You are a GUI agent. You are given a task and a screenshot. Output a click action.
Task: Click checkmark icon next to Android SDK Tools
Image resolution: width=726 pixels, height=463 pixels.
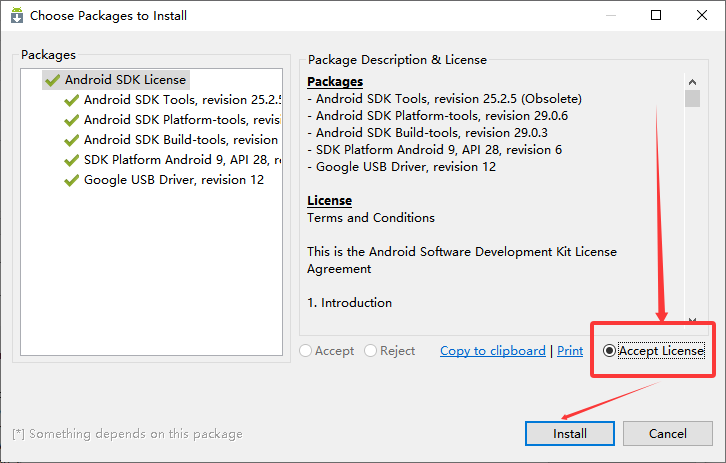(x=71, y=100)
